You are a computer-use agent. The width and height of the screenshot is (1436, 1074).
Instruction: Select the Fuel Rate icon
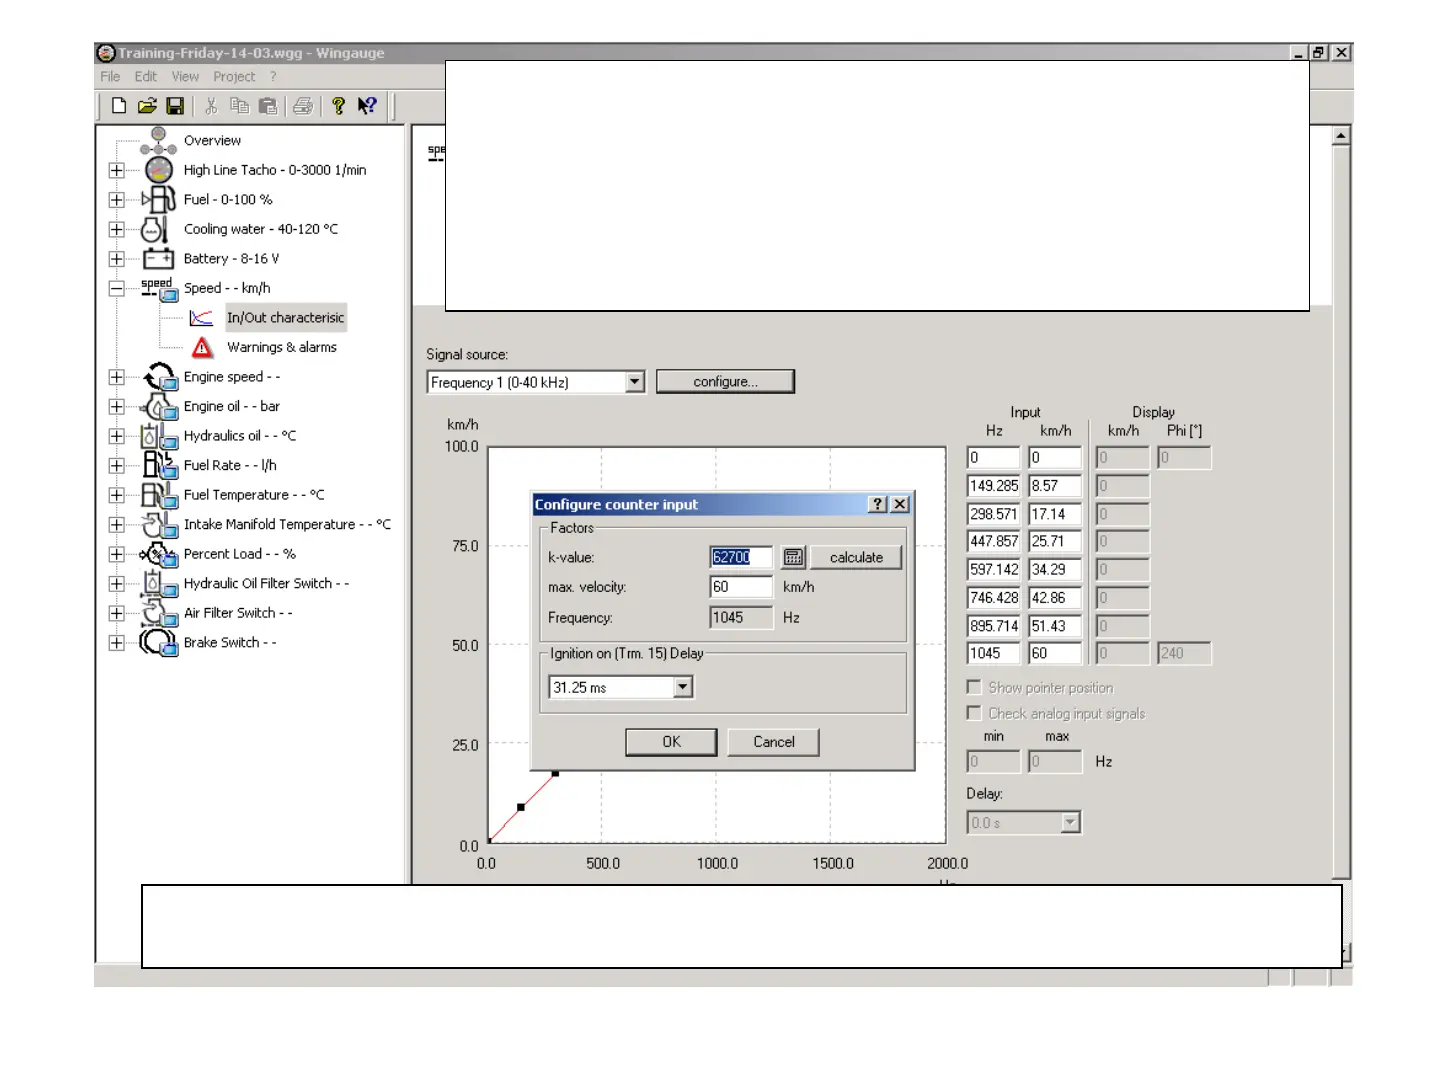(x=159, y=465)
